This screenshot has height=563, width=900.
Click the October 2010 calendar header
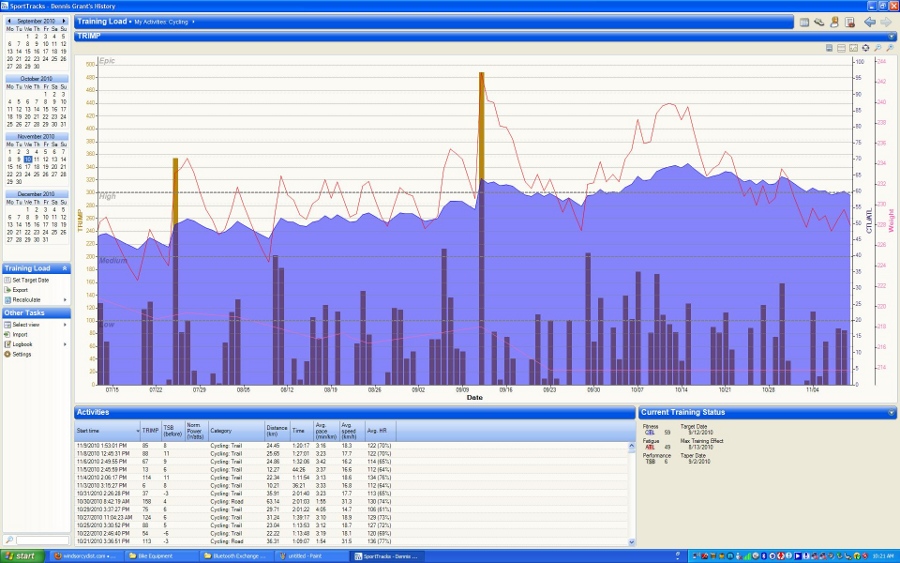(x=37, y=79)
